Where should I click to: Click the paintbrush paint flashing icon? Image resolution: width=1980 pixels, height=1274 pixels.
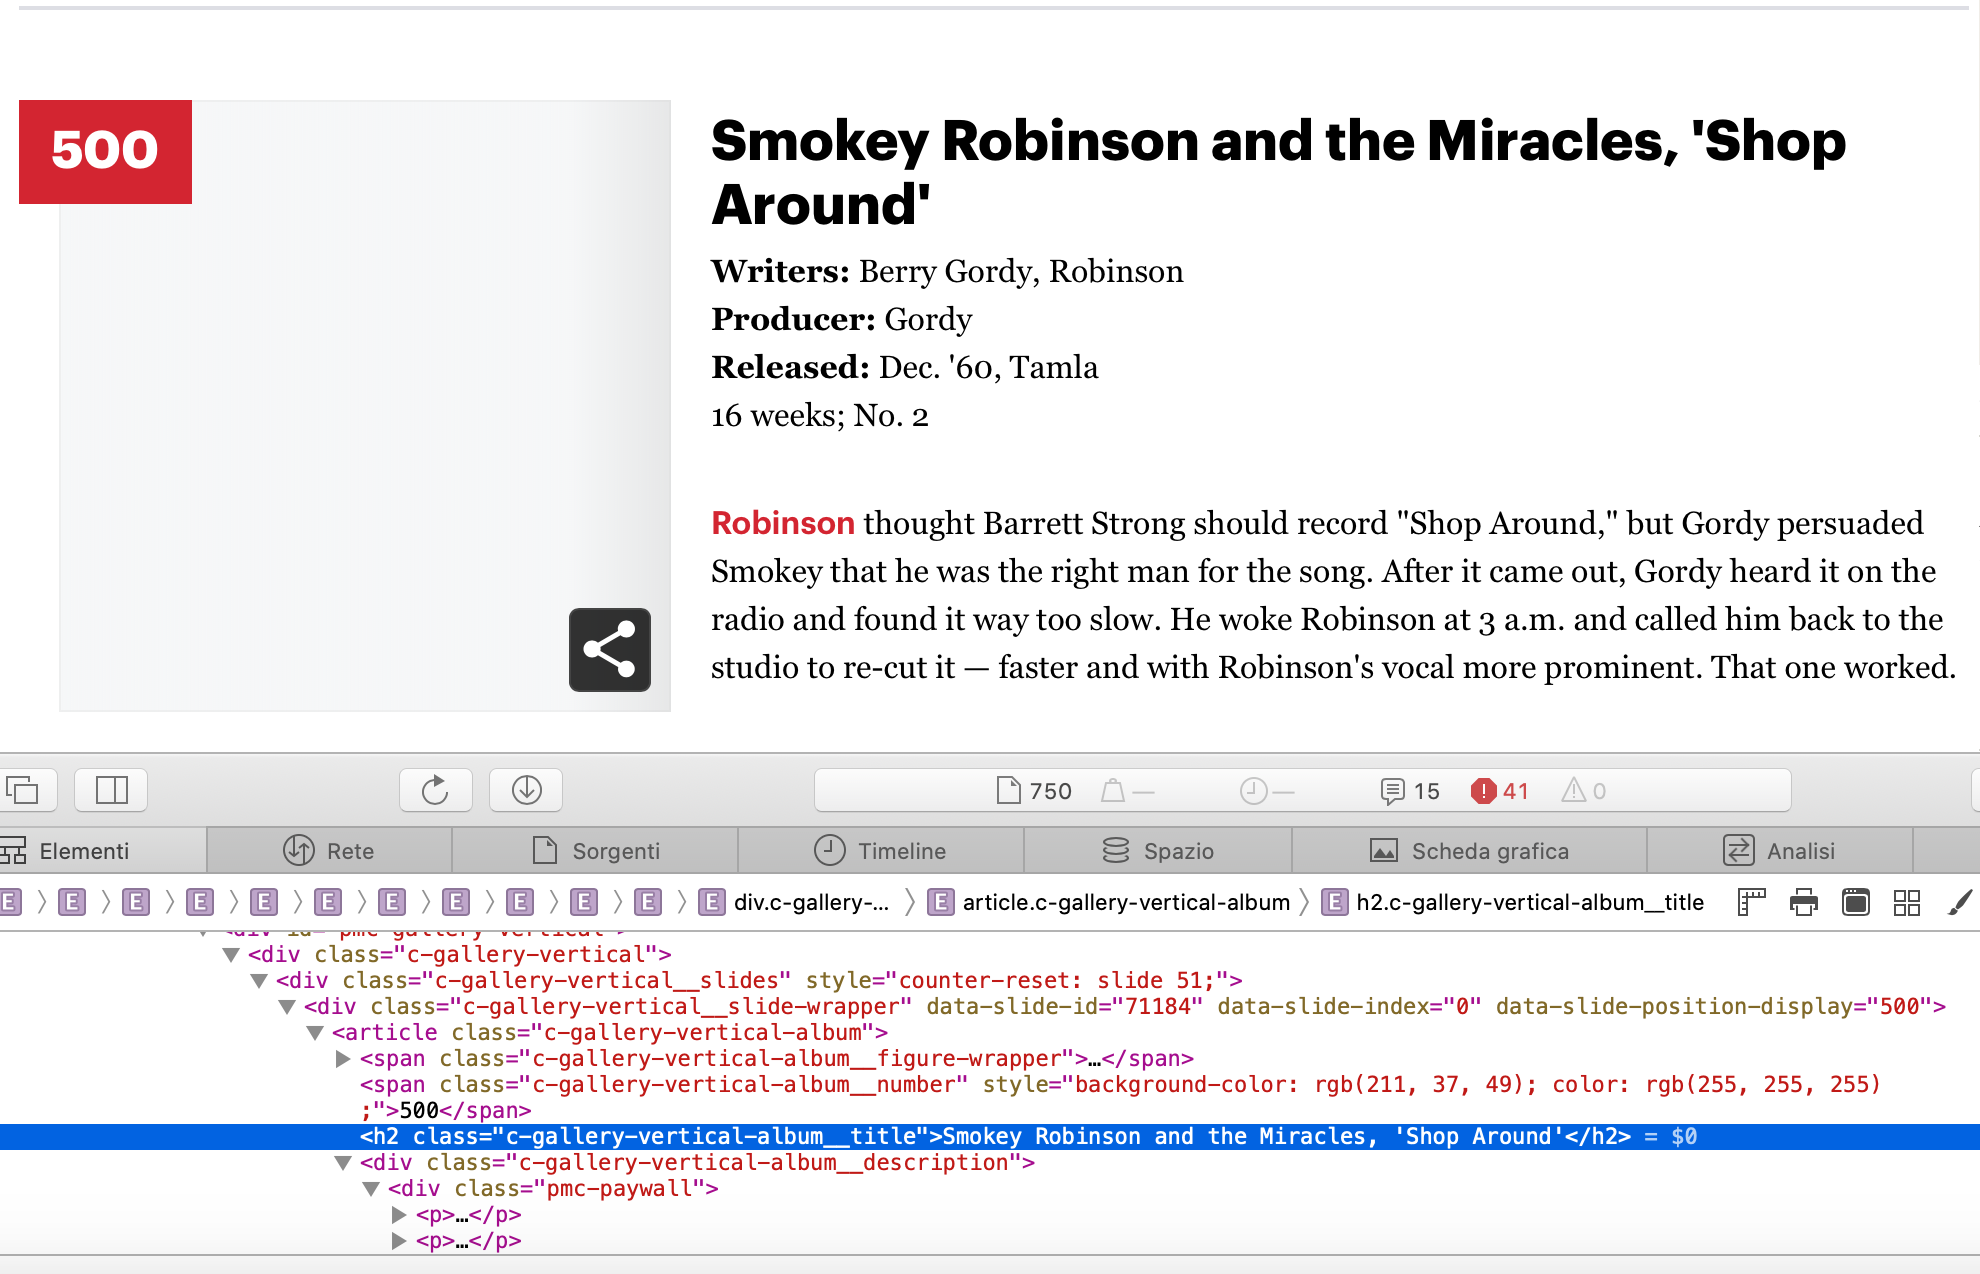coord(1960,902)
